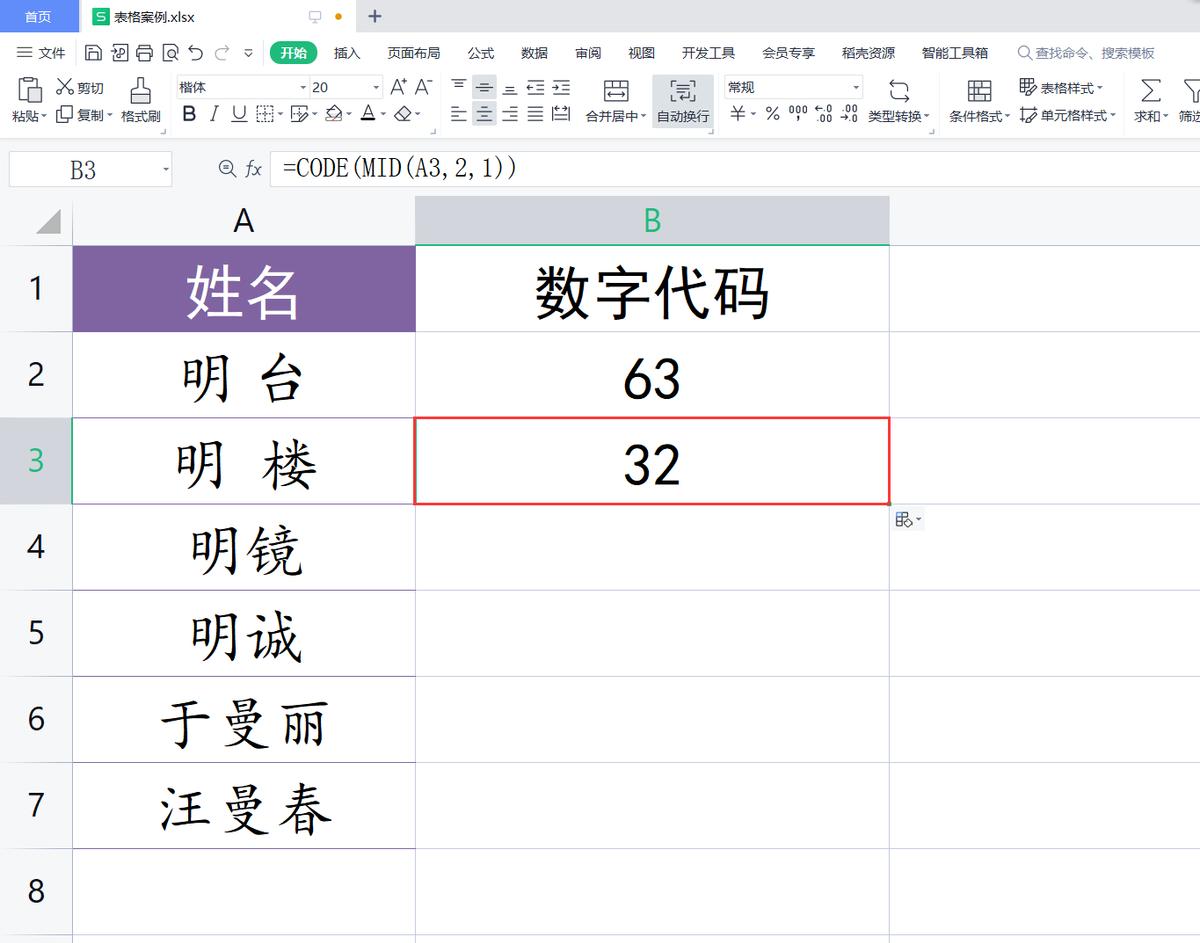
Task: Click the Save icon in quick access toolbar
Action: click(94, 52)
